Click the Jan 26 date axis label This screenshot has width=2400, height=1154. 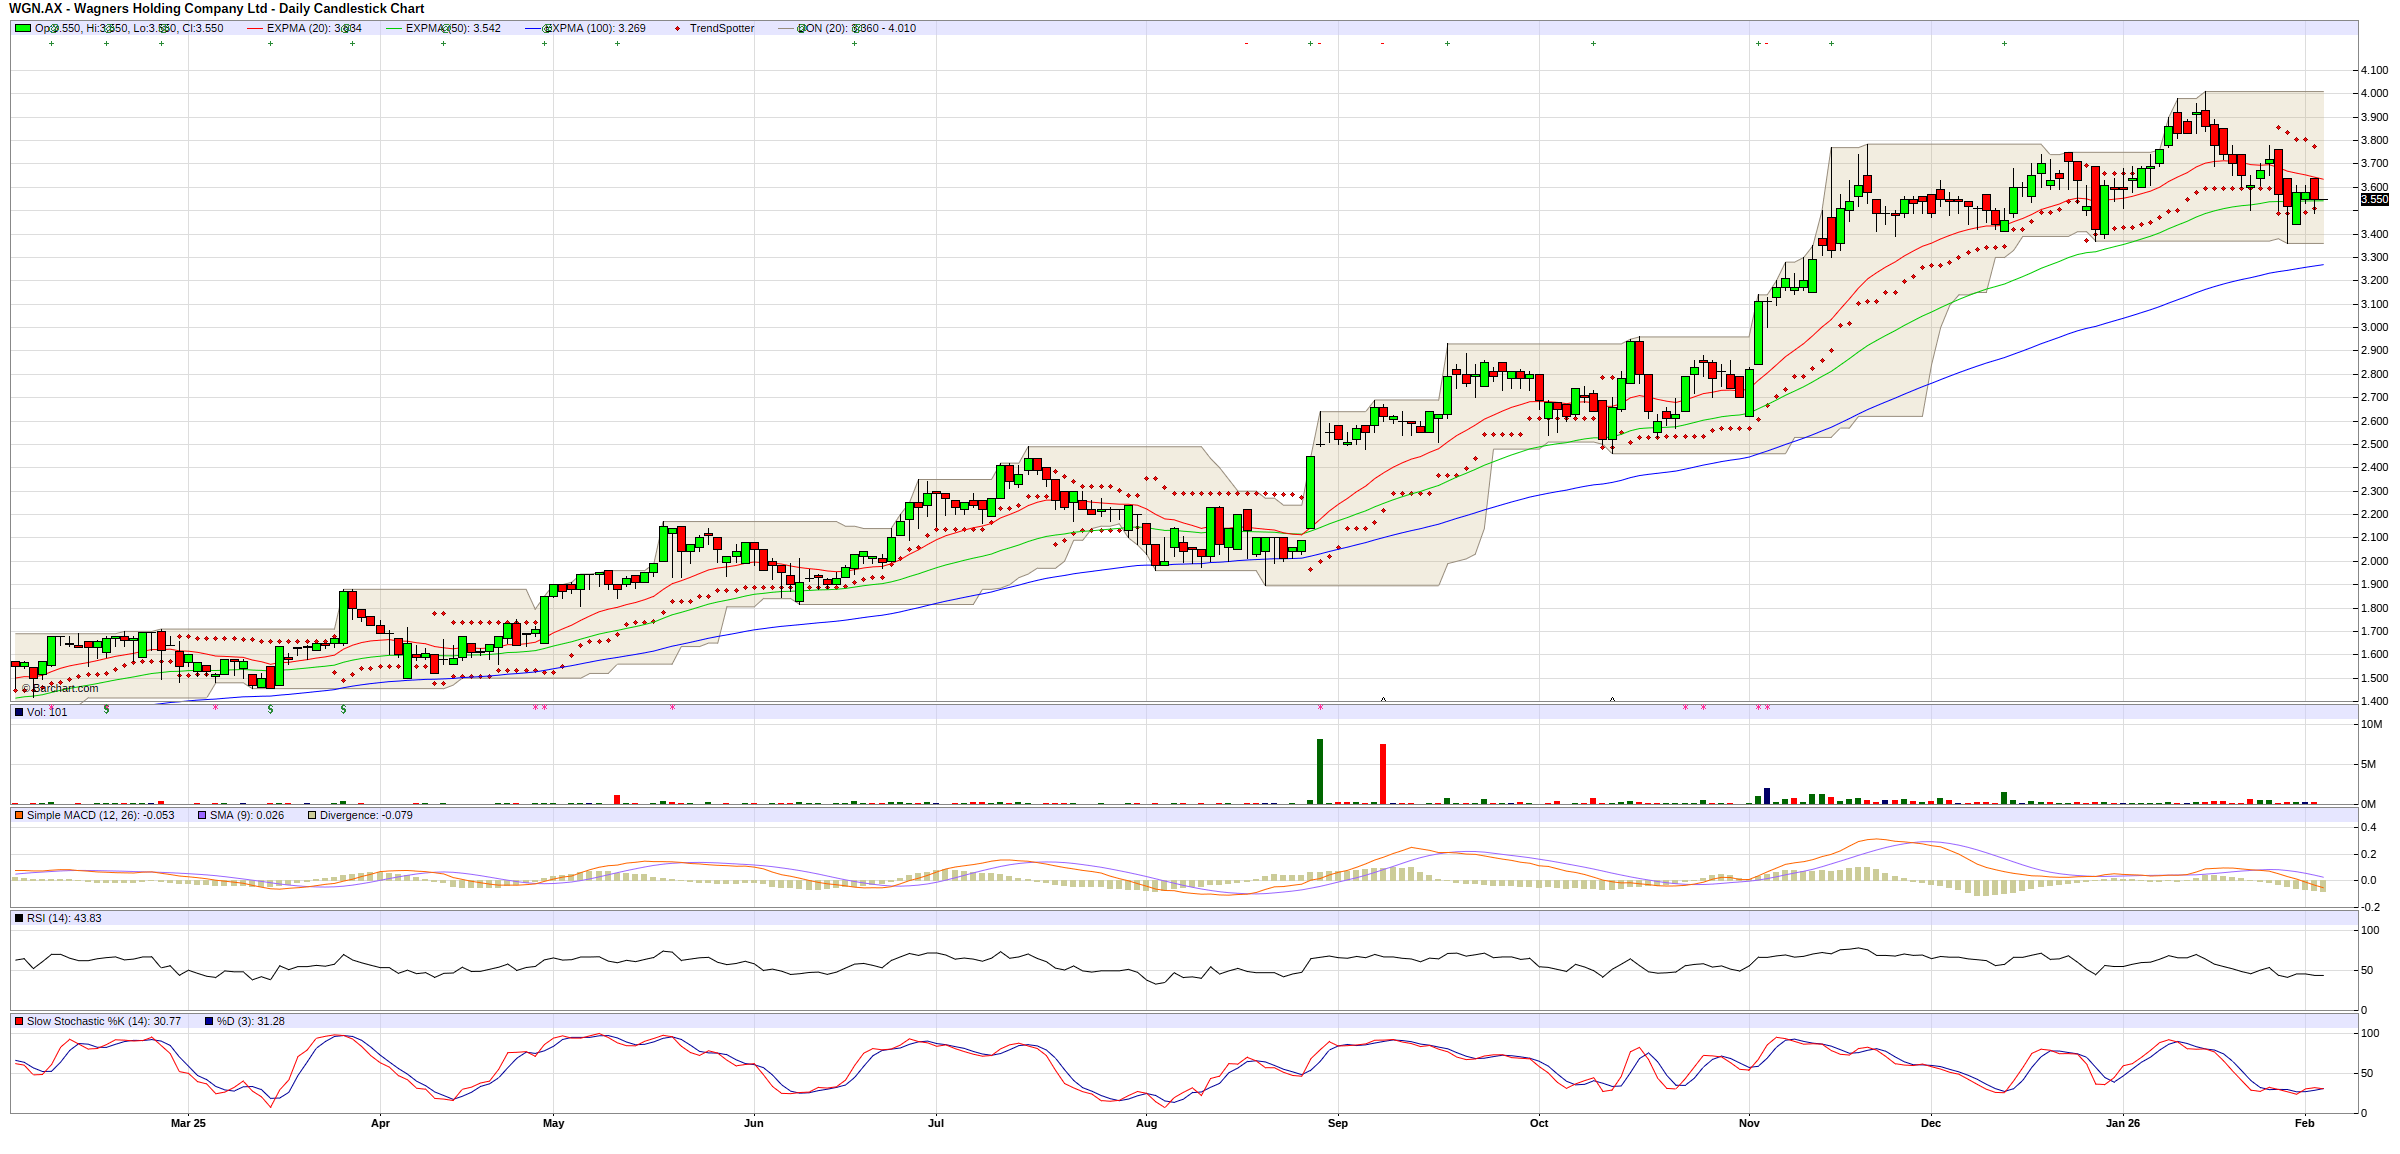(2123, 1123)
